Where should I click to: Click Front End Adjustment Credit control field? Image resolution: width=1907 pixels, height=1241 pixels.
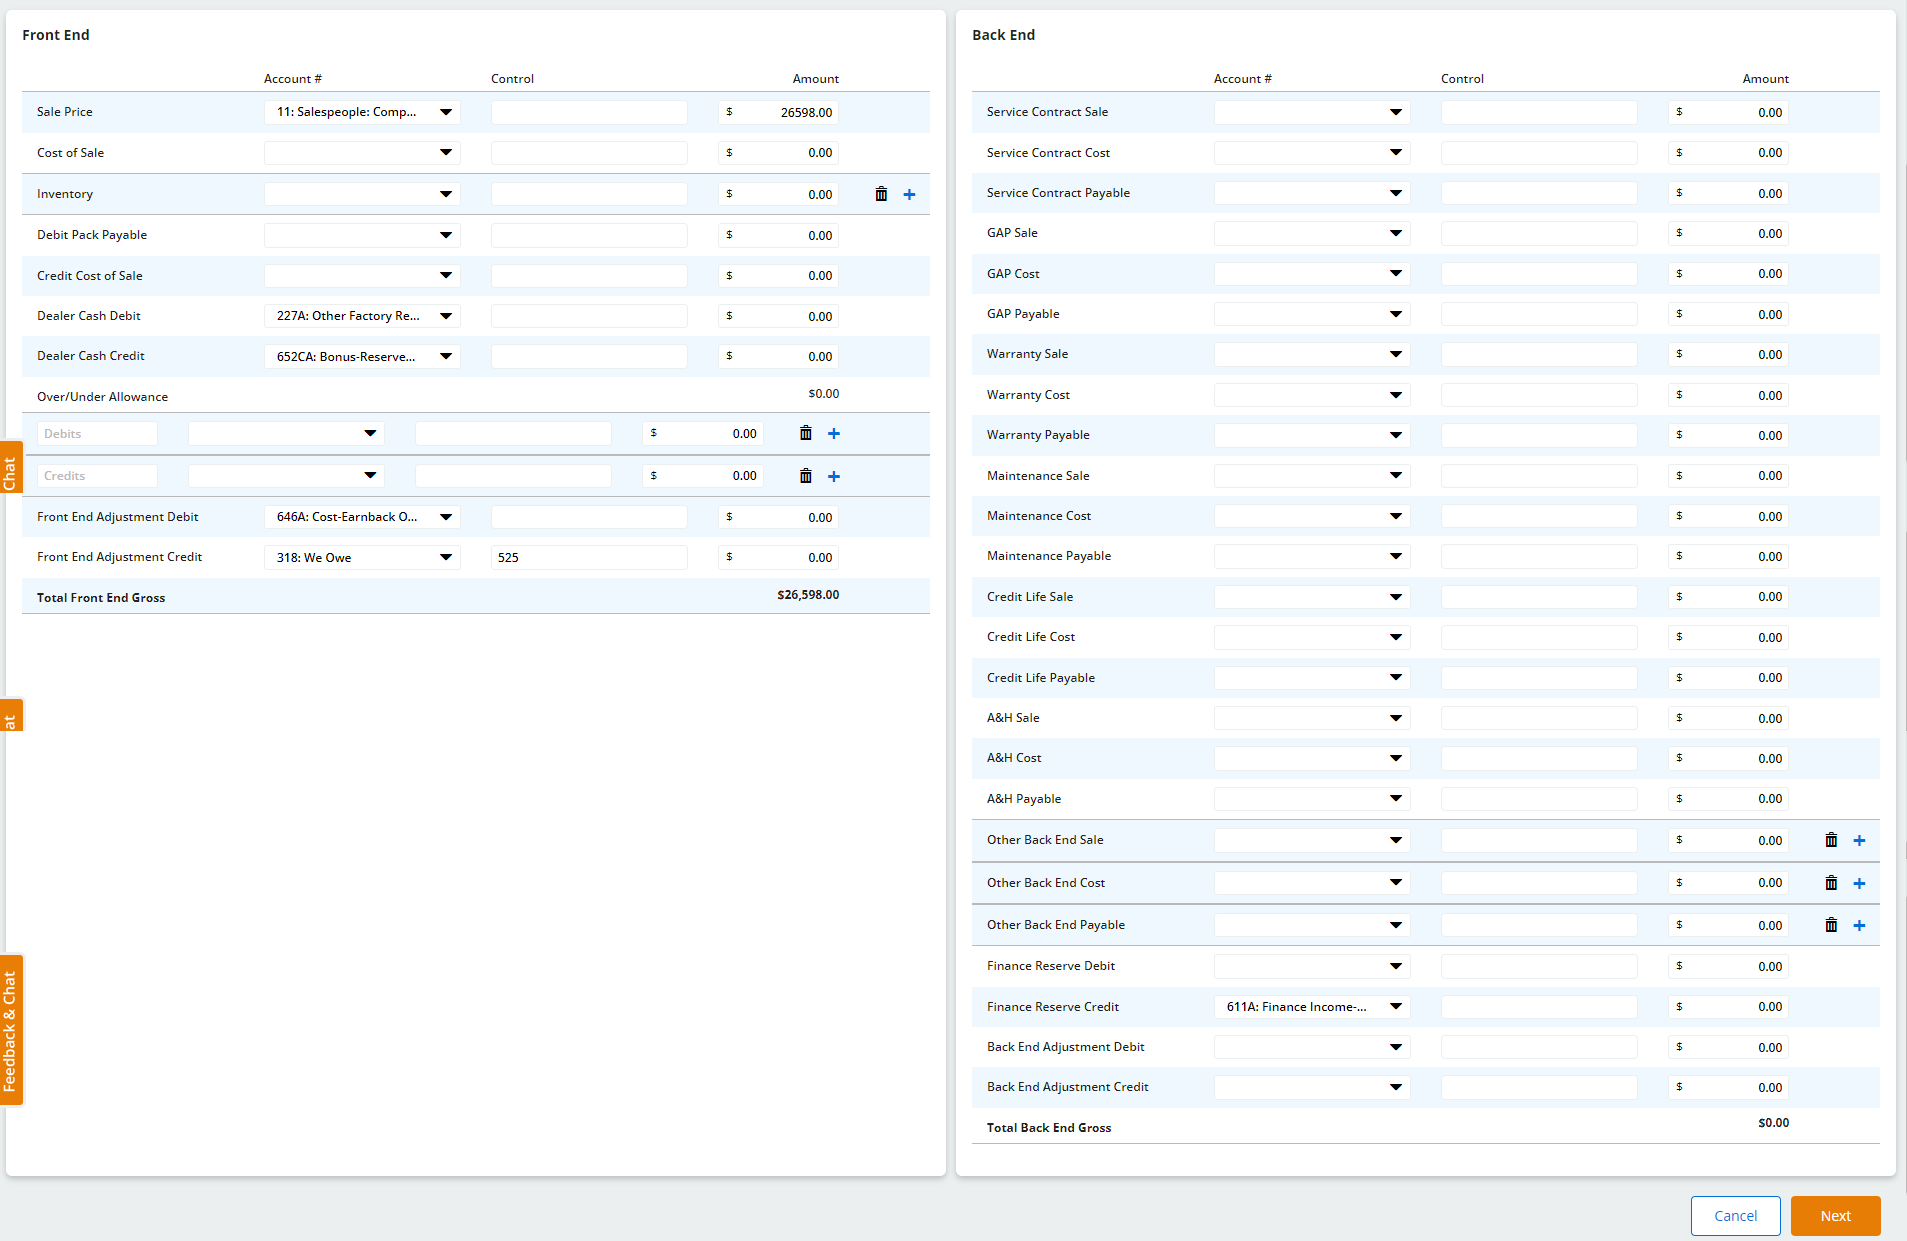point(589,557)
